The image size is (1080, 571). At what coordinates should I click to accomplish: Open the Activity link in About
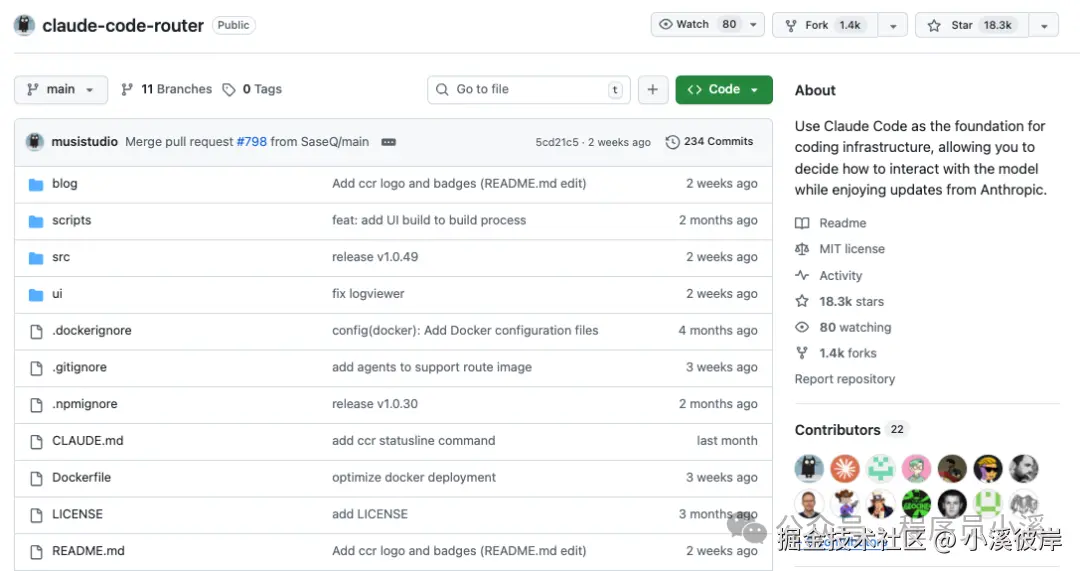coord(829,276)
